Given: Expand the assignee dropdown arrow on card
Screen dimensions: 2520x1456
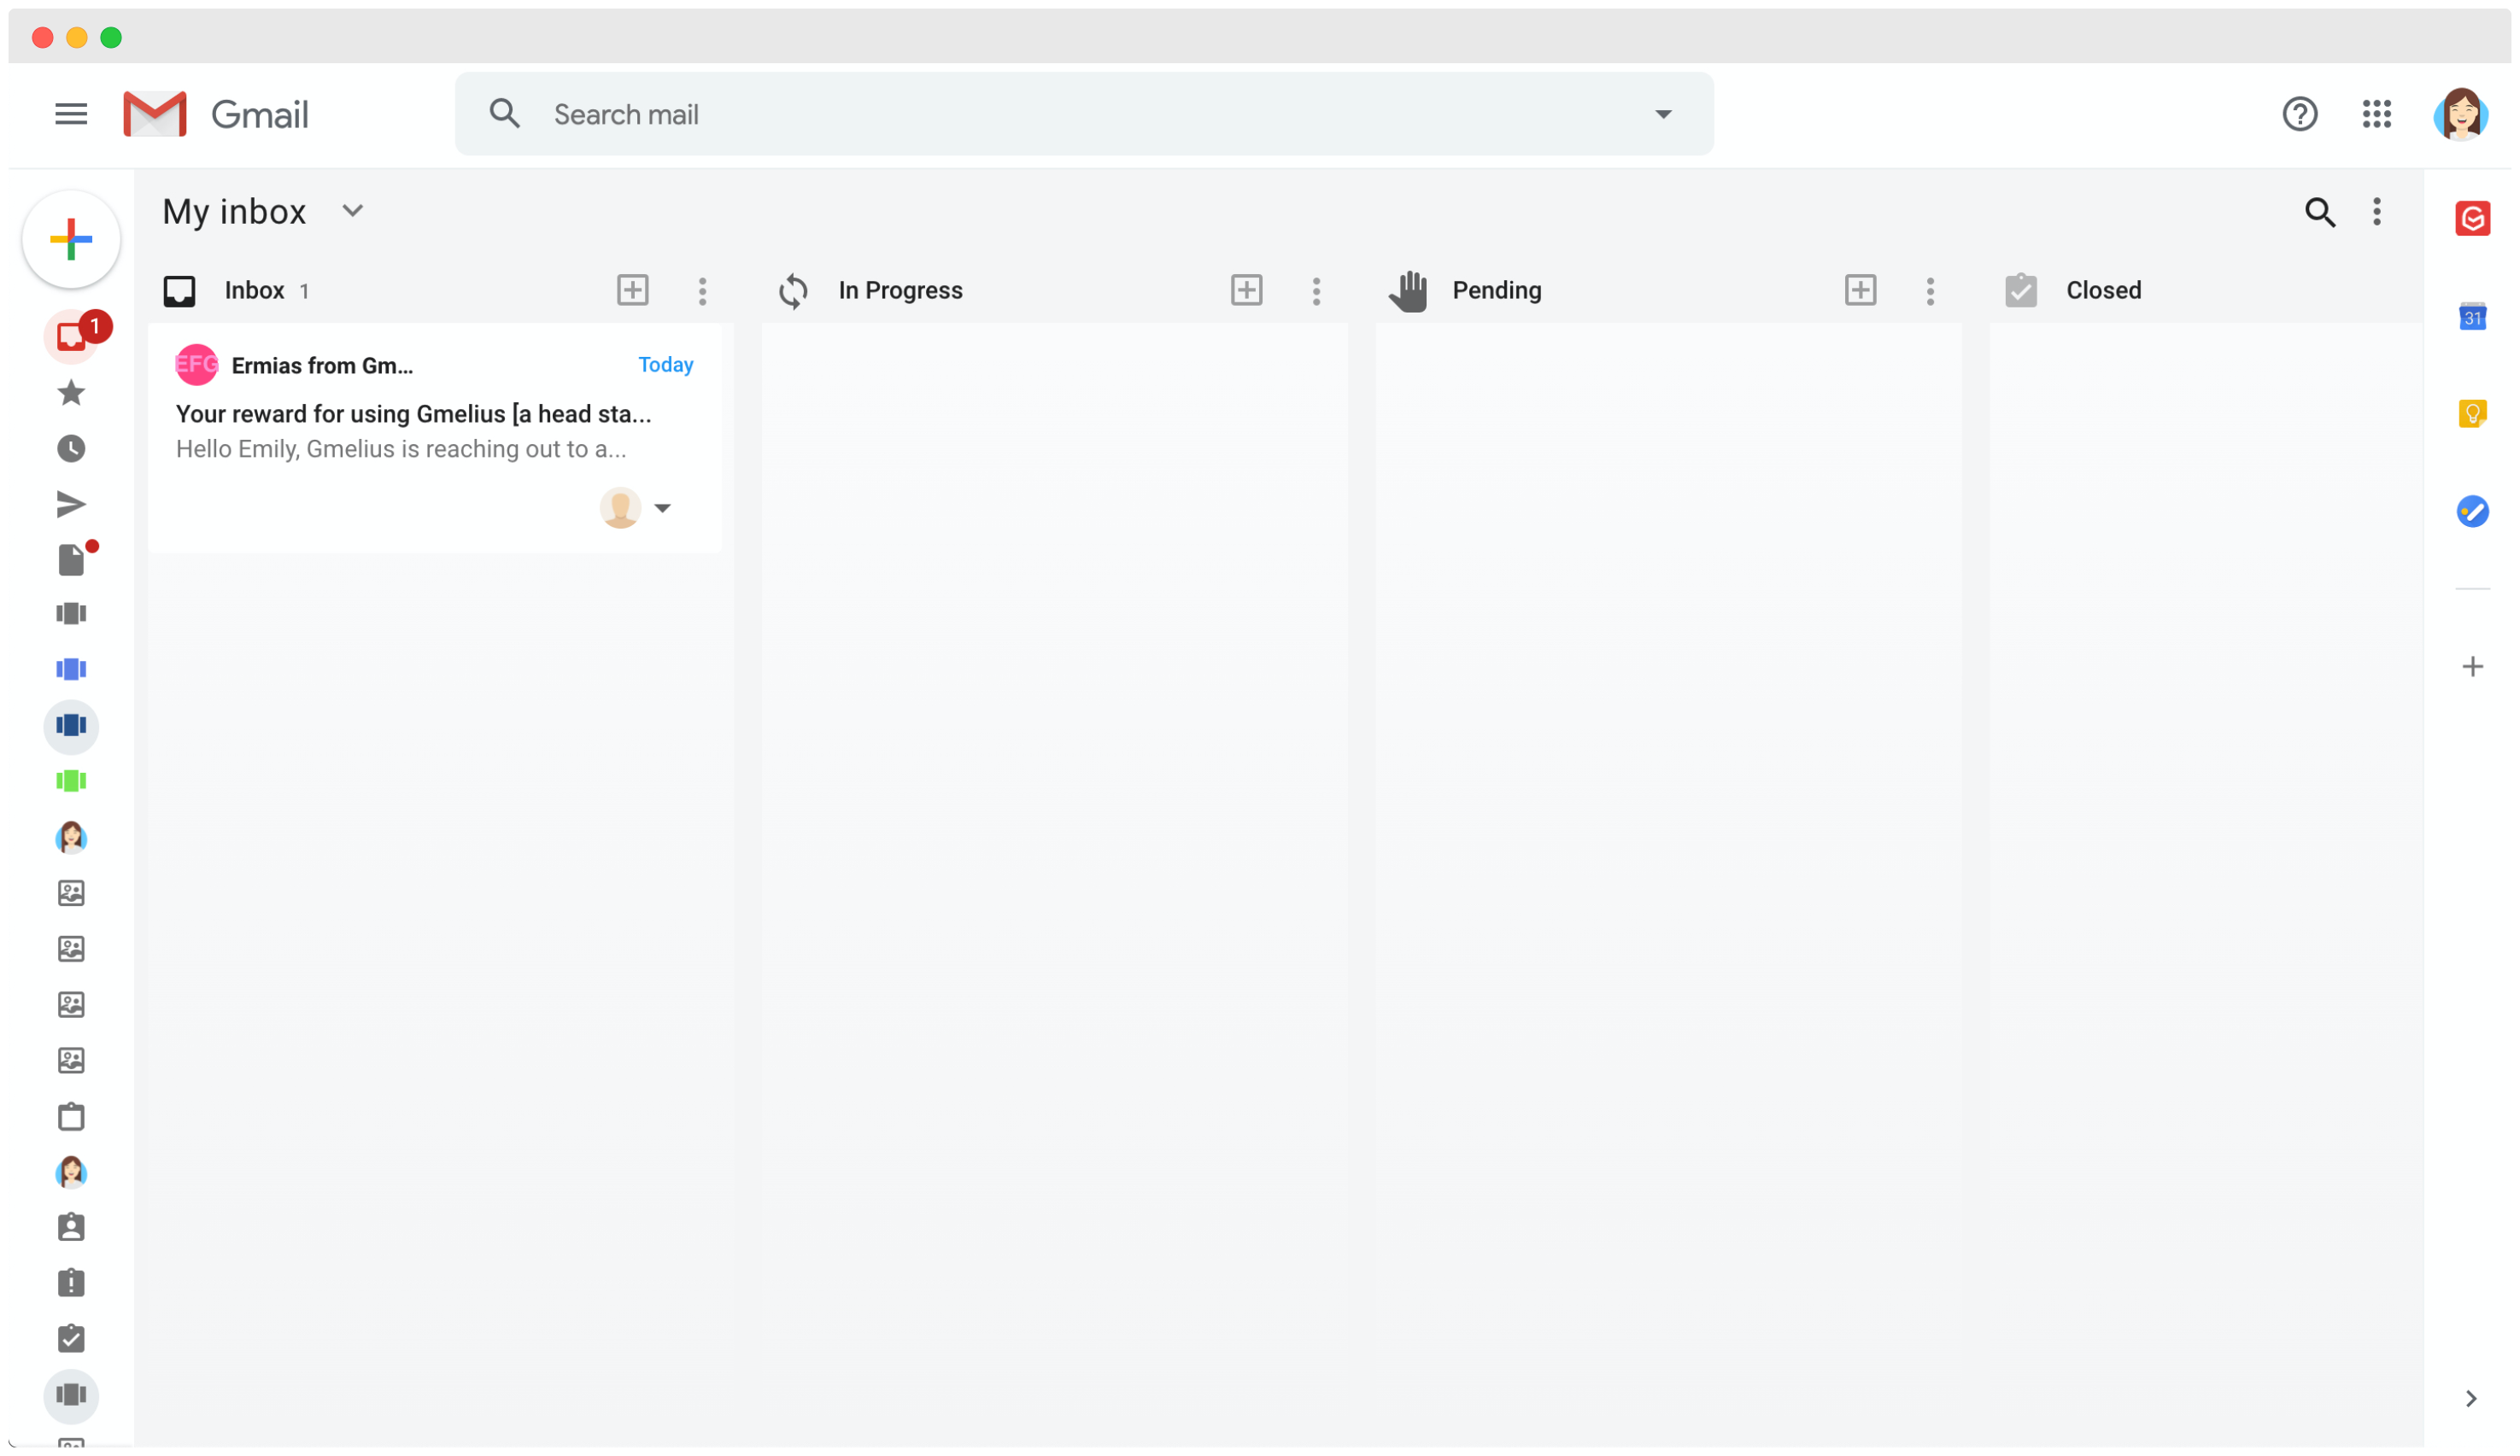Looking at the screenshot, I should point(662,508).
